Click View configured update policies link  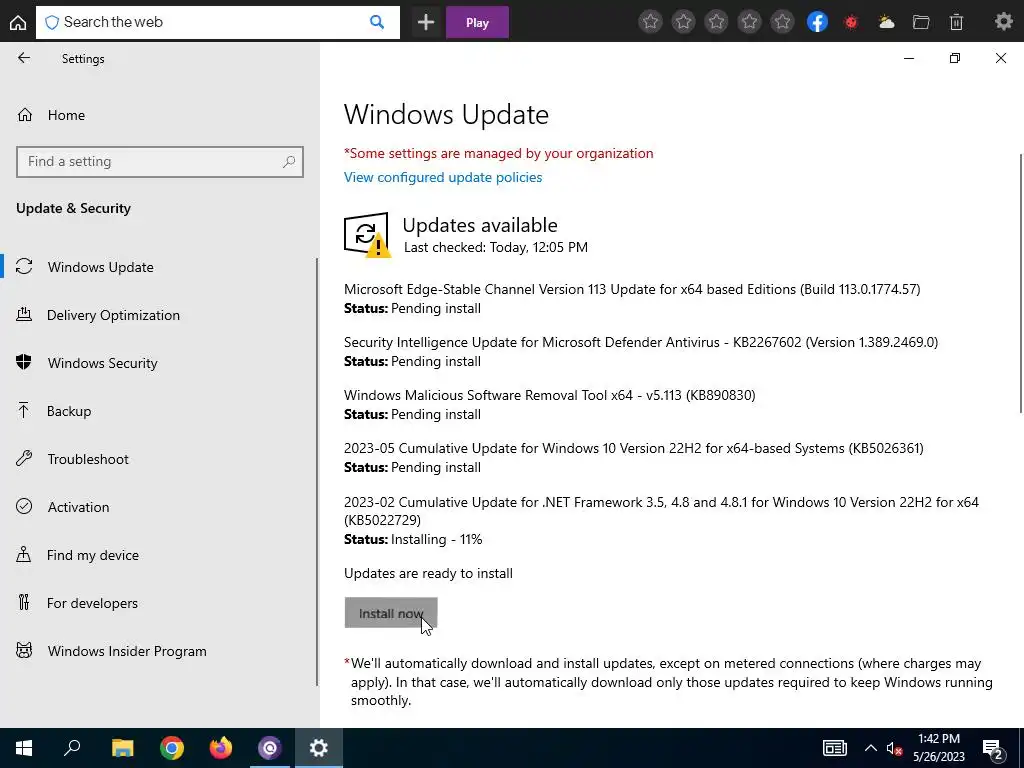point(443,177)
